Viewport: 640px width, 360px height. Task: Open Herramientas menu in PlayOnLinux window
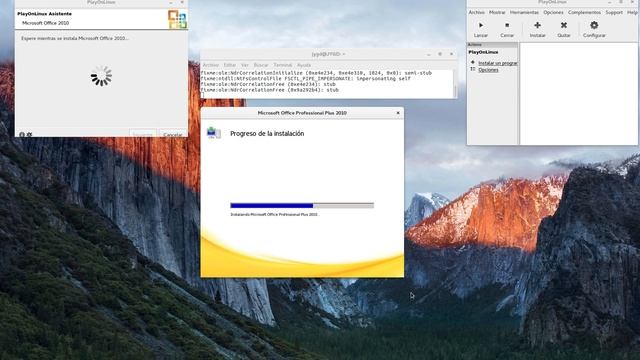tap(524, 13)
